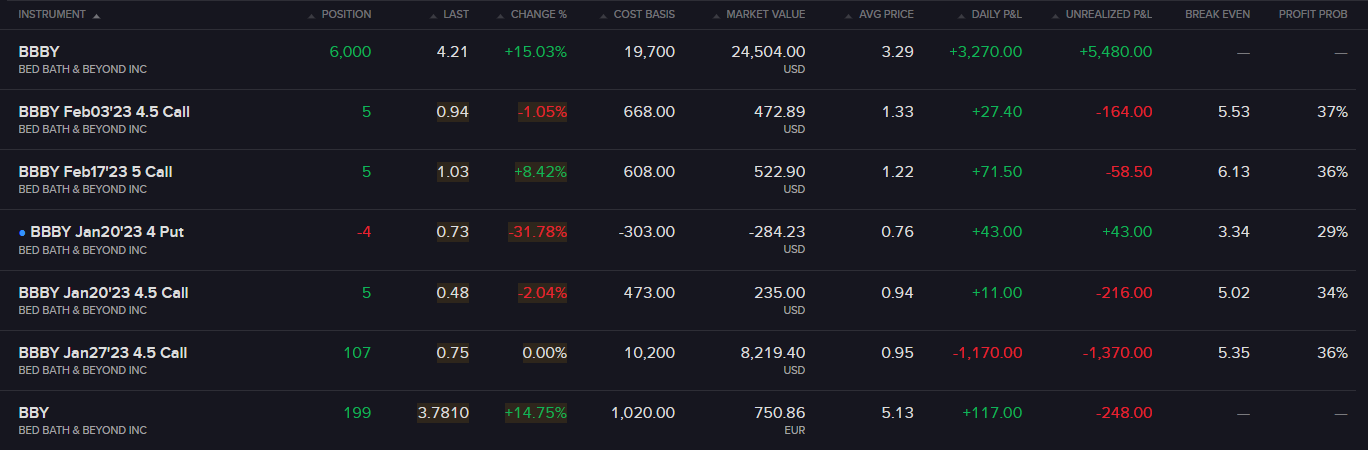The width and height of the screenshot is (1368, 450).
Task: Click the sort arrow next to Instrument header
Action: tap(96, 16)
